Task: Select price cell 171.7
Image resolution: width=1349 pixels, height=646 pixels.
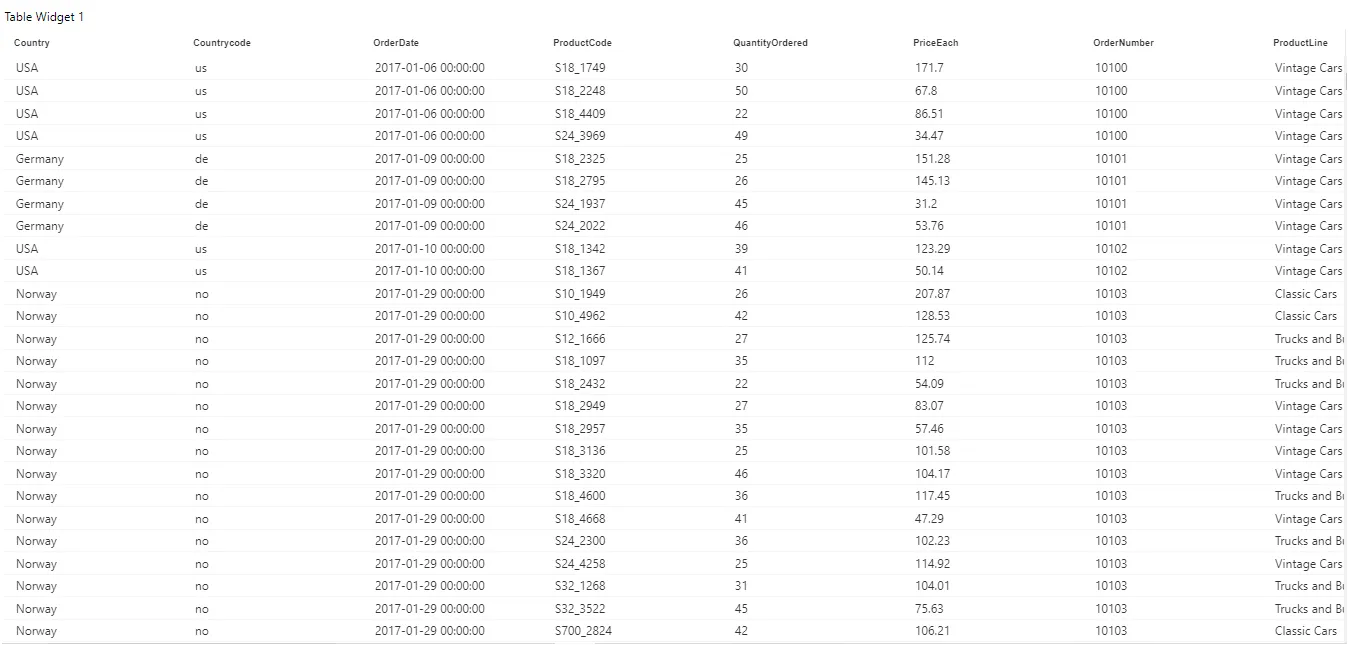Action: pos(929,68)
